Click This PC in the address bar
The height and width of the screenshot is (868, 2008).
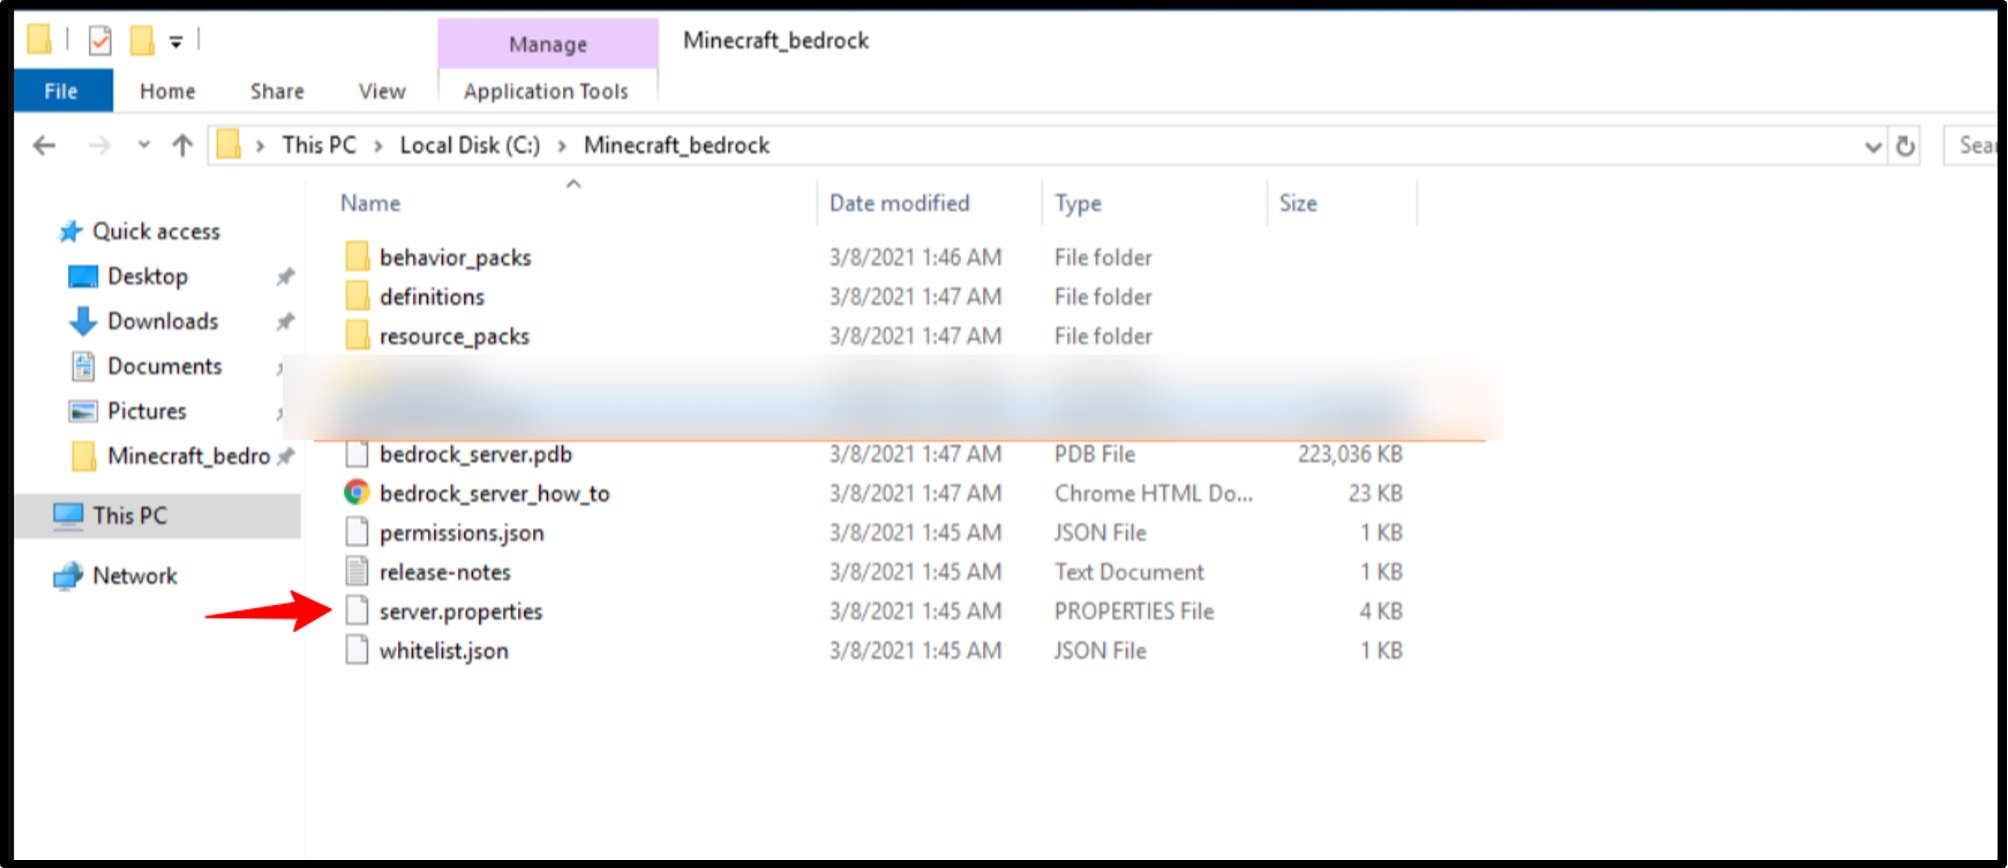319,145
